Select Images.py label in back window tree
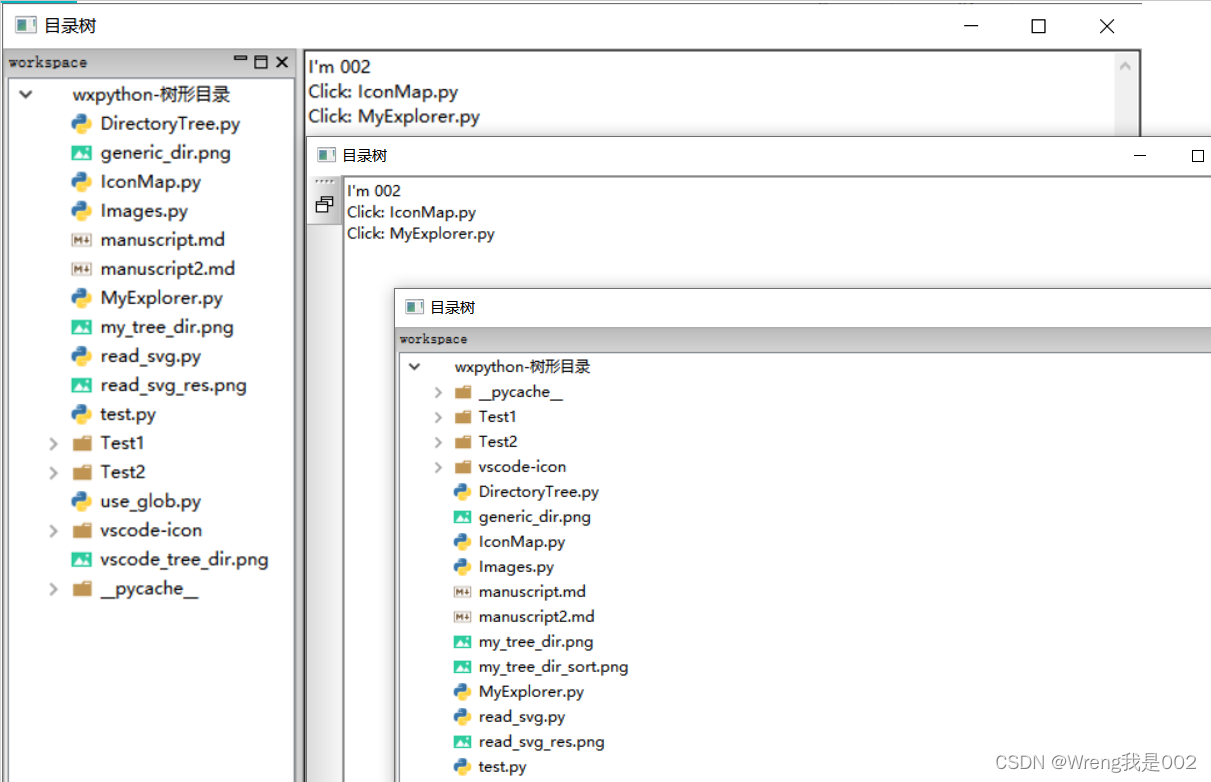The width and height of the screenshot is (1211, 782). pyautogui.click(x=144, y=211)
